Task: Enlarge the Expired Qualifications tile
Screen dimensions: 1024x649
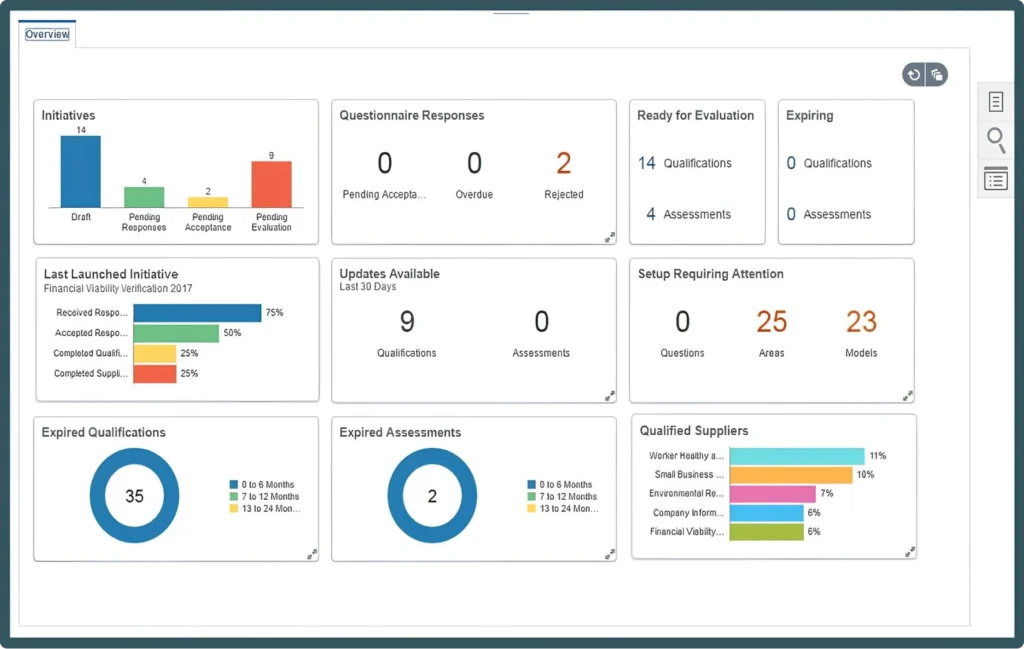Action: tap(312, 553)
